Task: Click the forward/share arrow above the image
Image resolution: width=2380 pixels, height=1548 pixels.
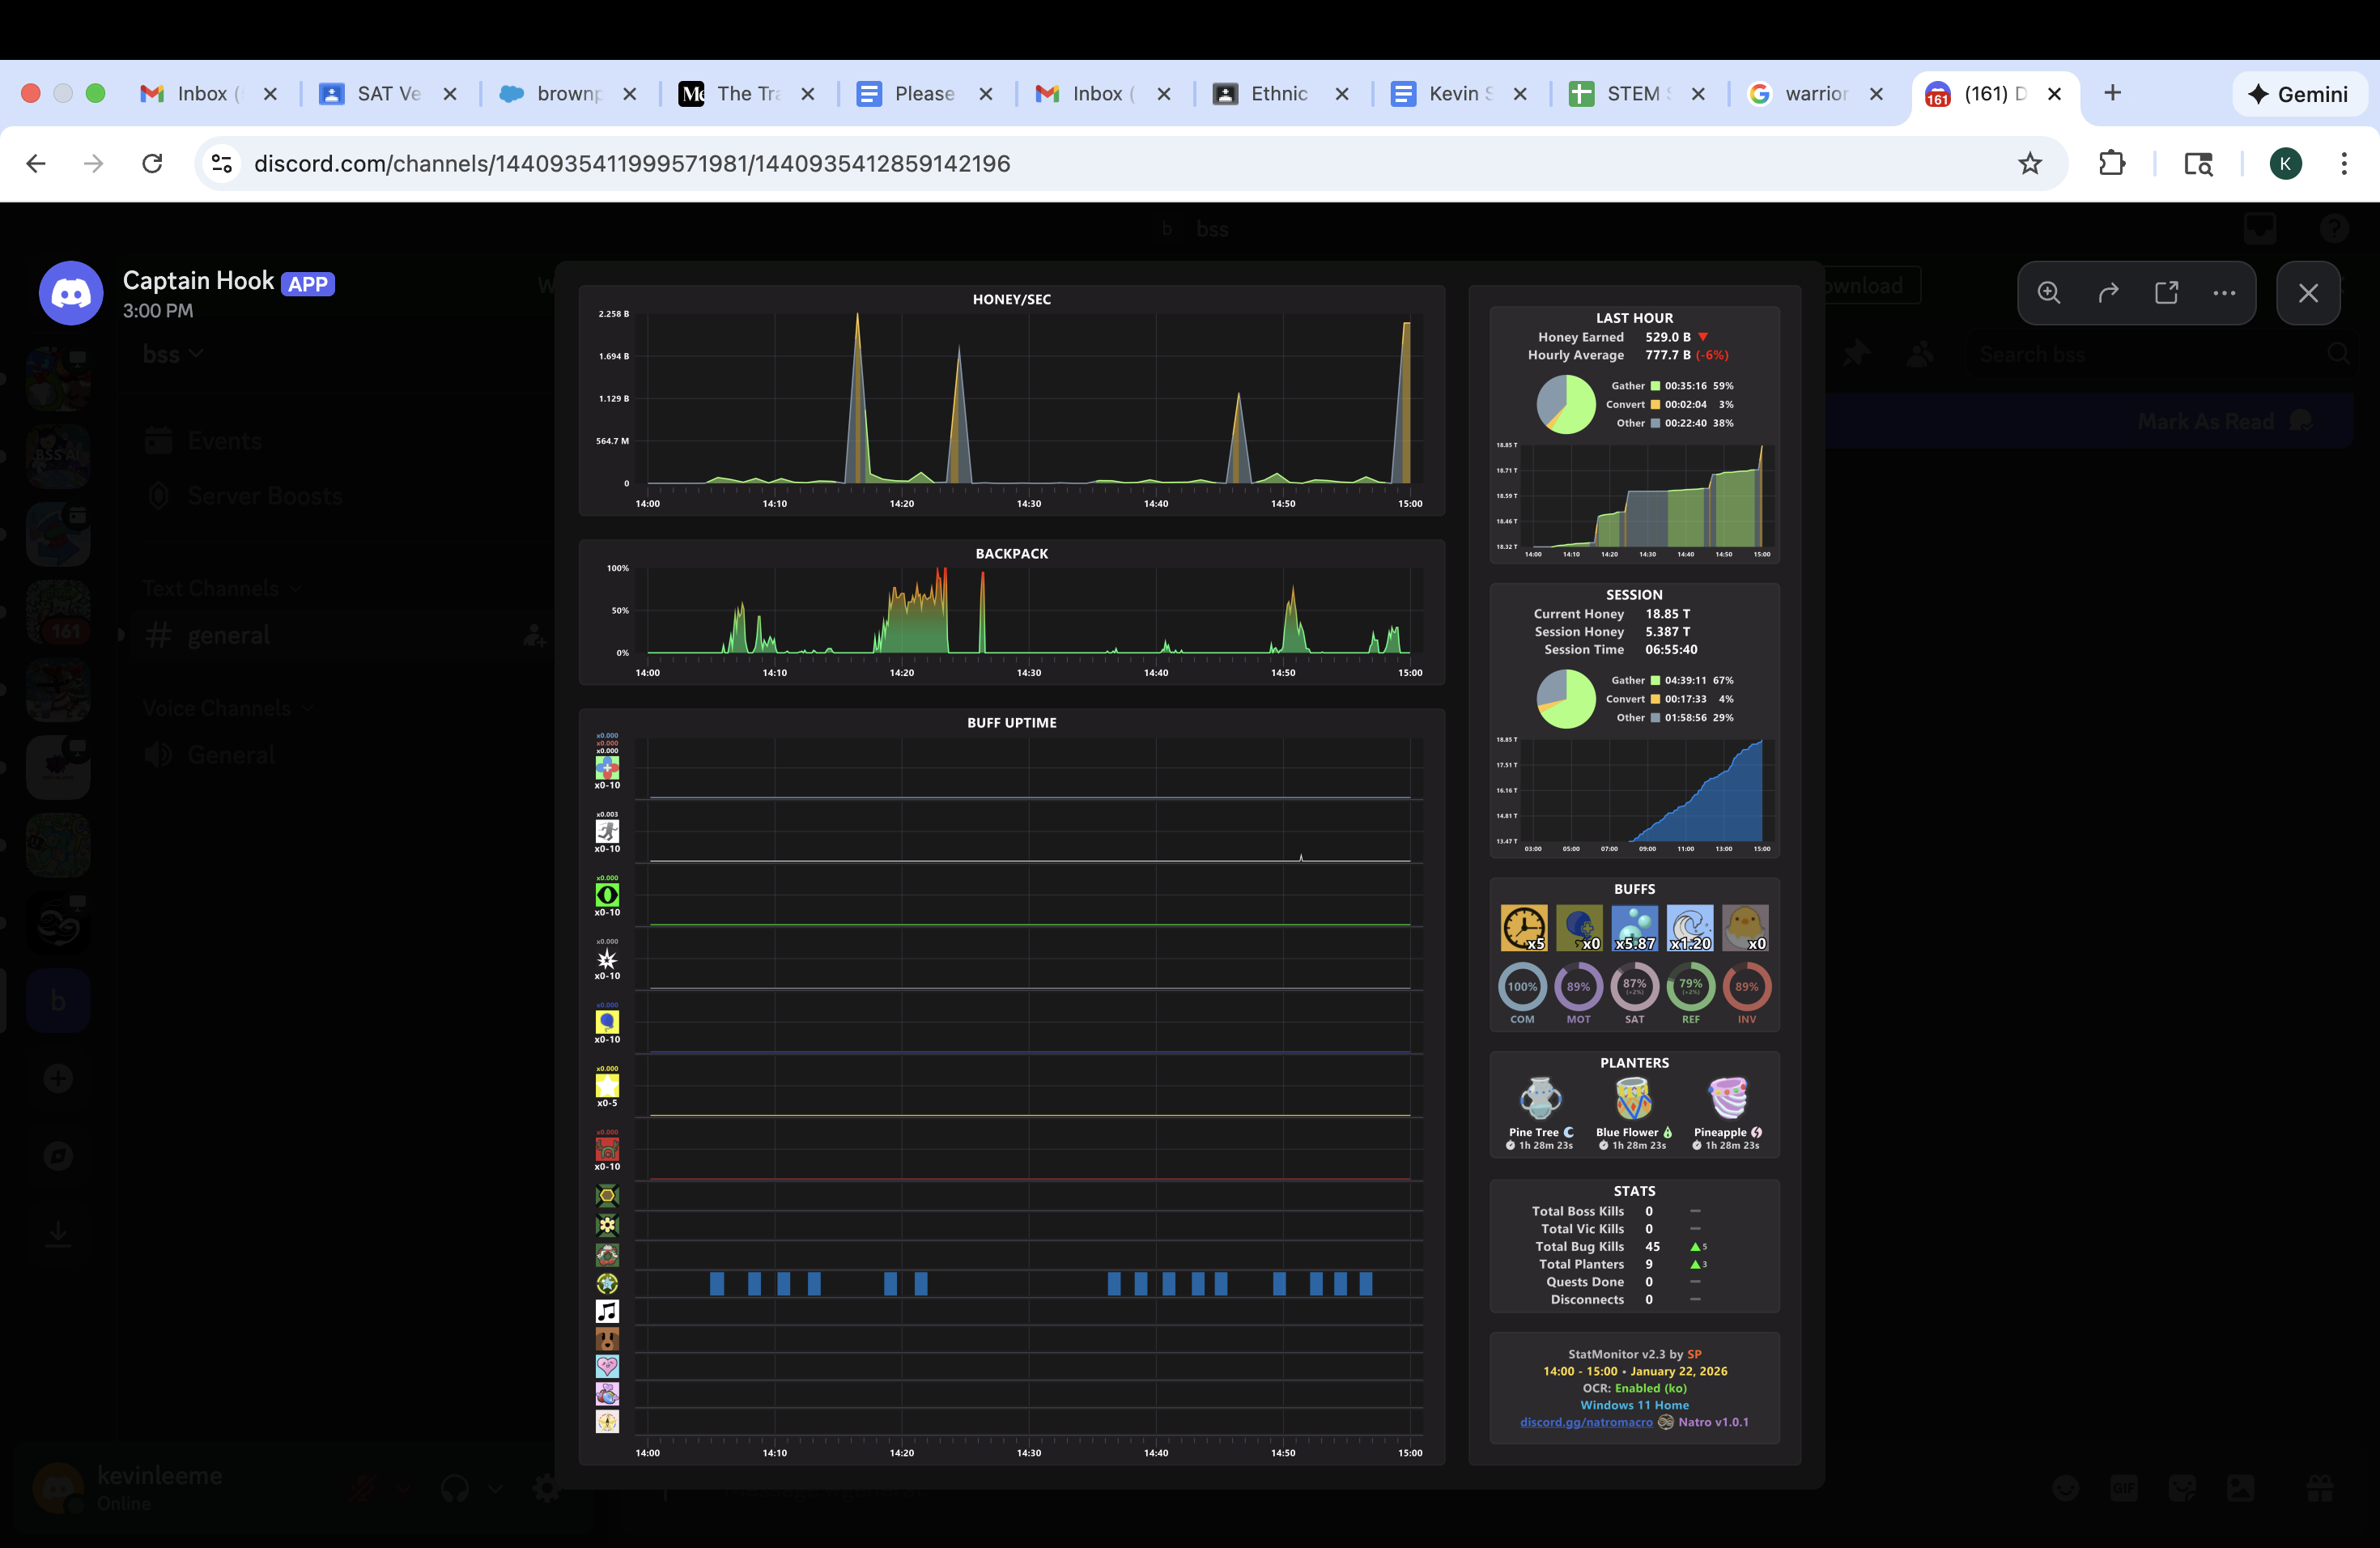Action: [x=2108, y=292]
